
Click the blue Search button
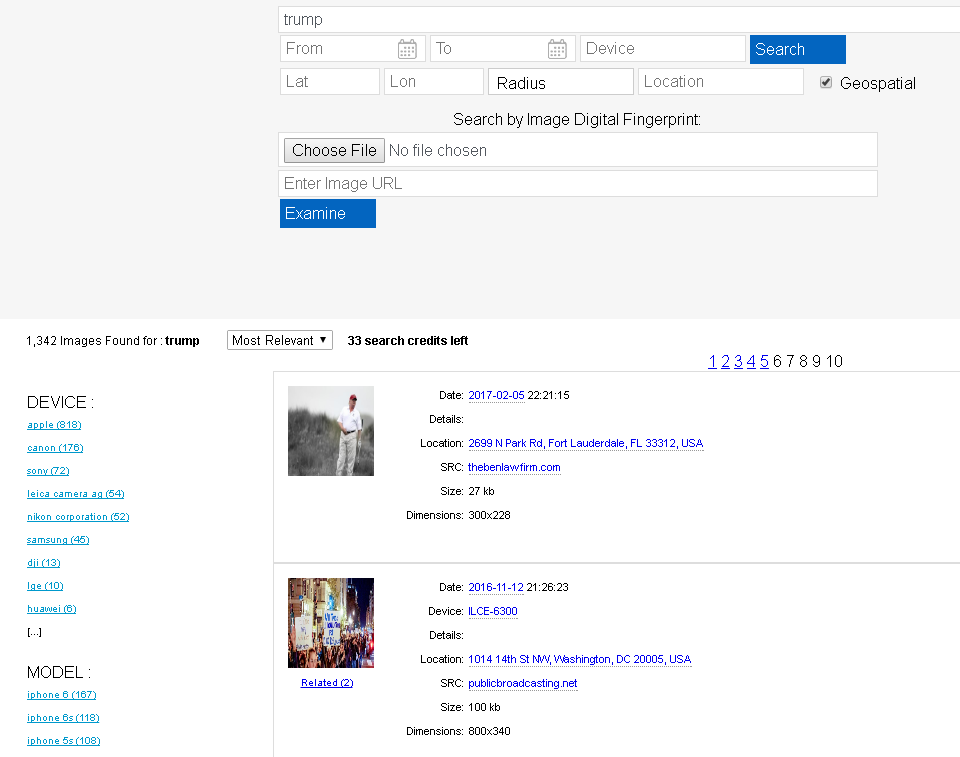tap(797, 48)
